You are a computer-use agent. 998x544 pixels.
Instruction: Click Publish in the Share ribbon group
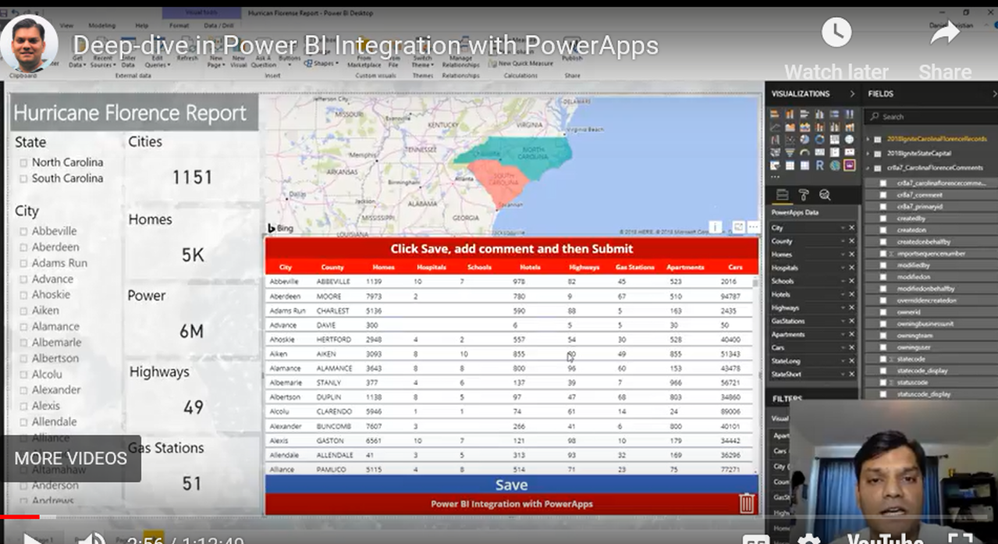pos(572,51)
